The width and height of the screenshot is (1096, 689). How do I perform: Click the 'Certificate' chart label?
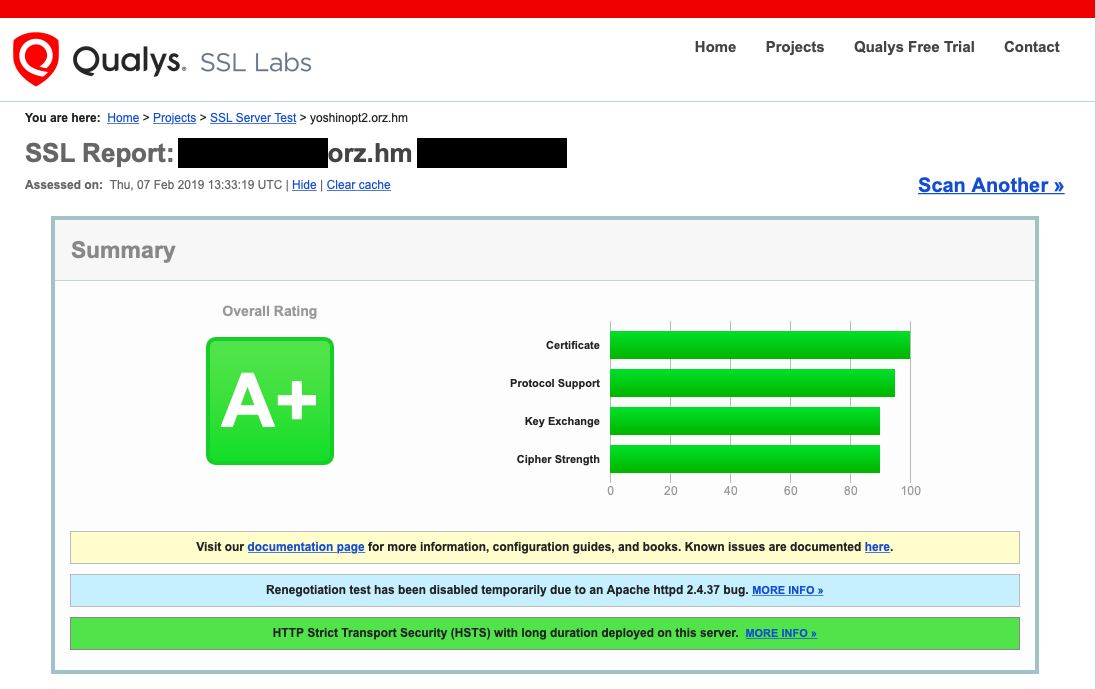(572, 345)
